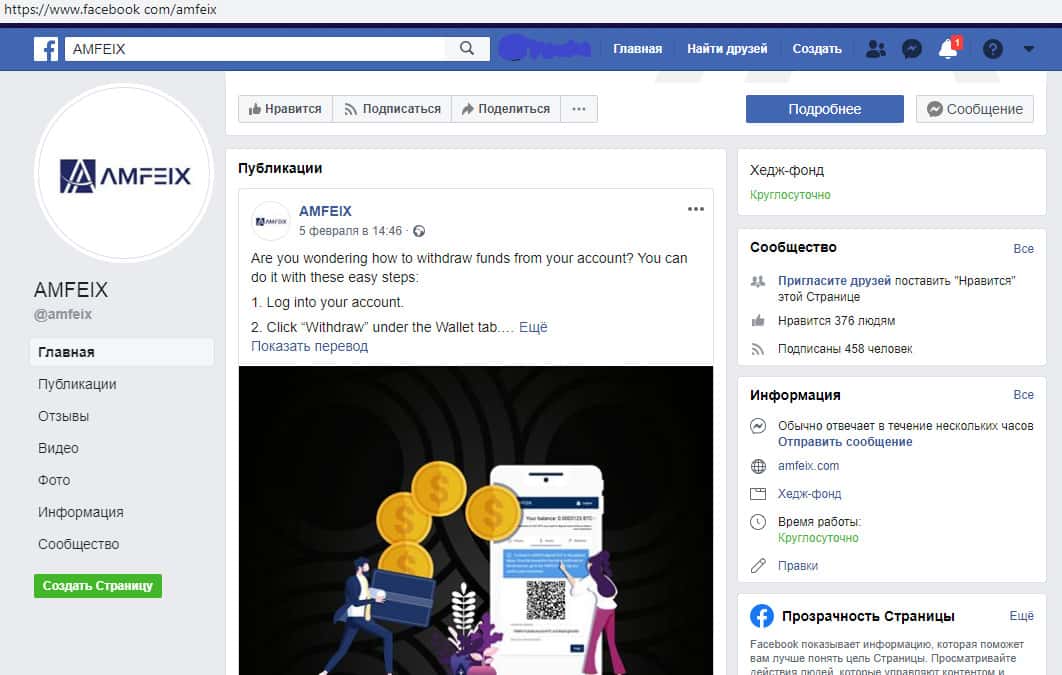
Task: Click Показать перевод link
Action: [310, 346]
